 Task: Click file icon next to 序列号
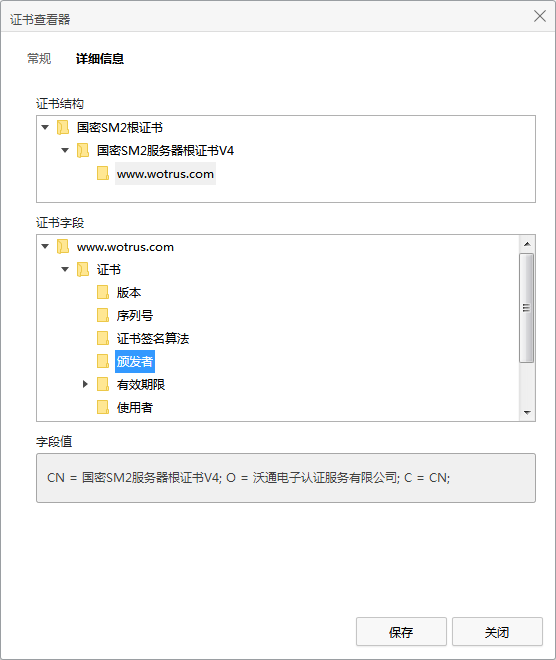tap(103, 315)
